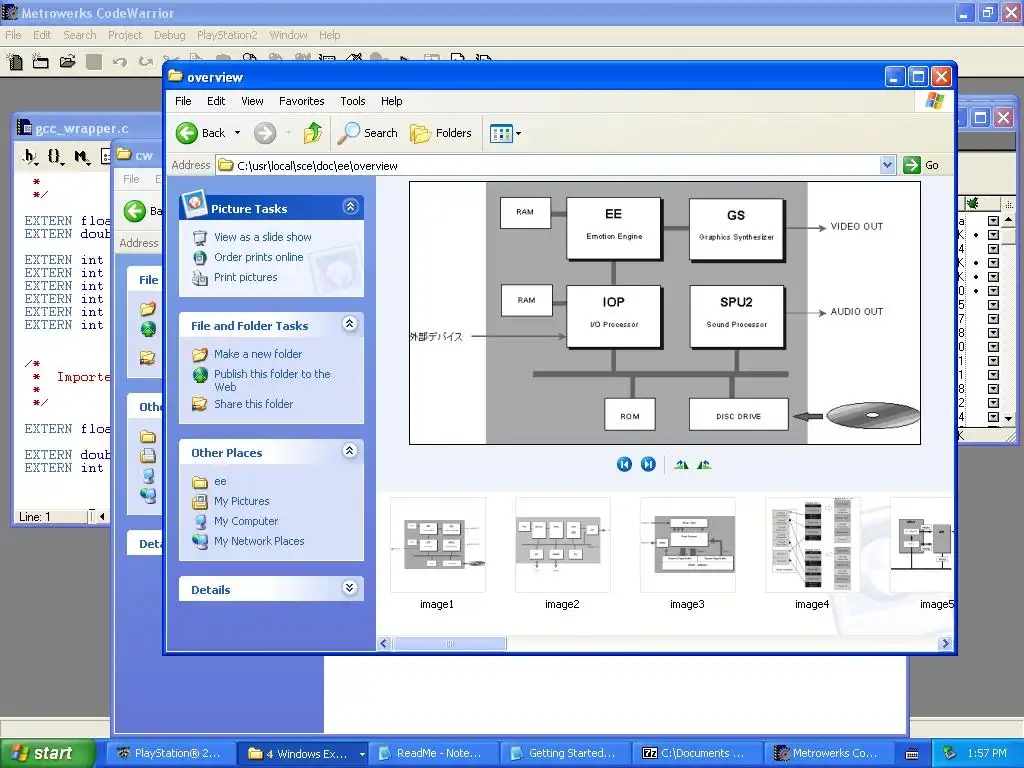Open the View menu in overview window
Image resolution: width=1024 pixels, height=768 pixels.
coord(252,101)
